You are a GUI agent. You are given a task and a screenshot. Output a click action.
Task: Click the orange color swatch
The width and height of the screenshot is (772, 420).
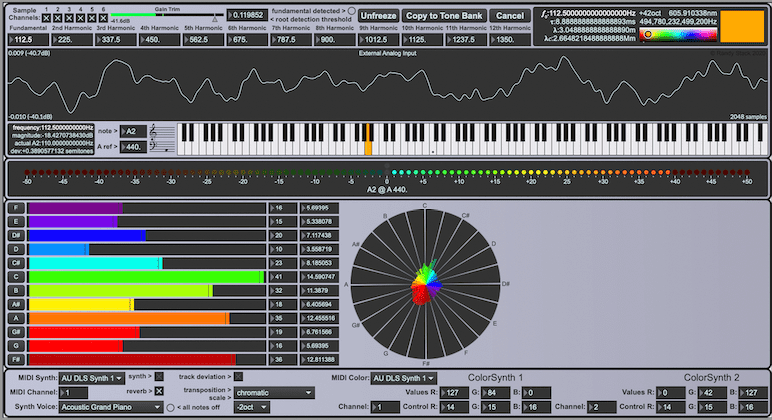click(x=741, y=27)
